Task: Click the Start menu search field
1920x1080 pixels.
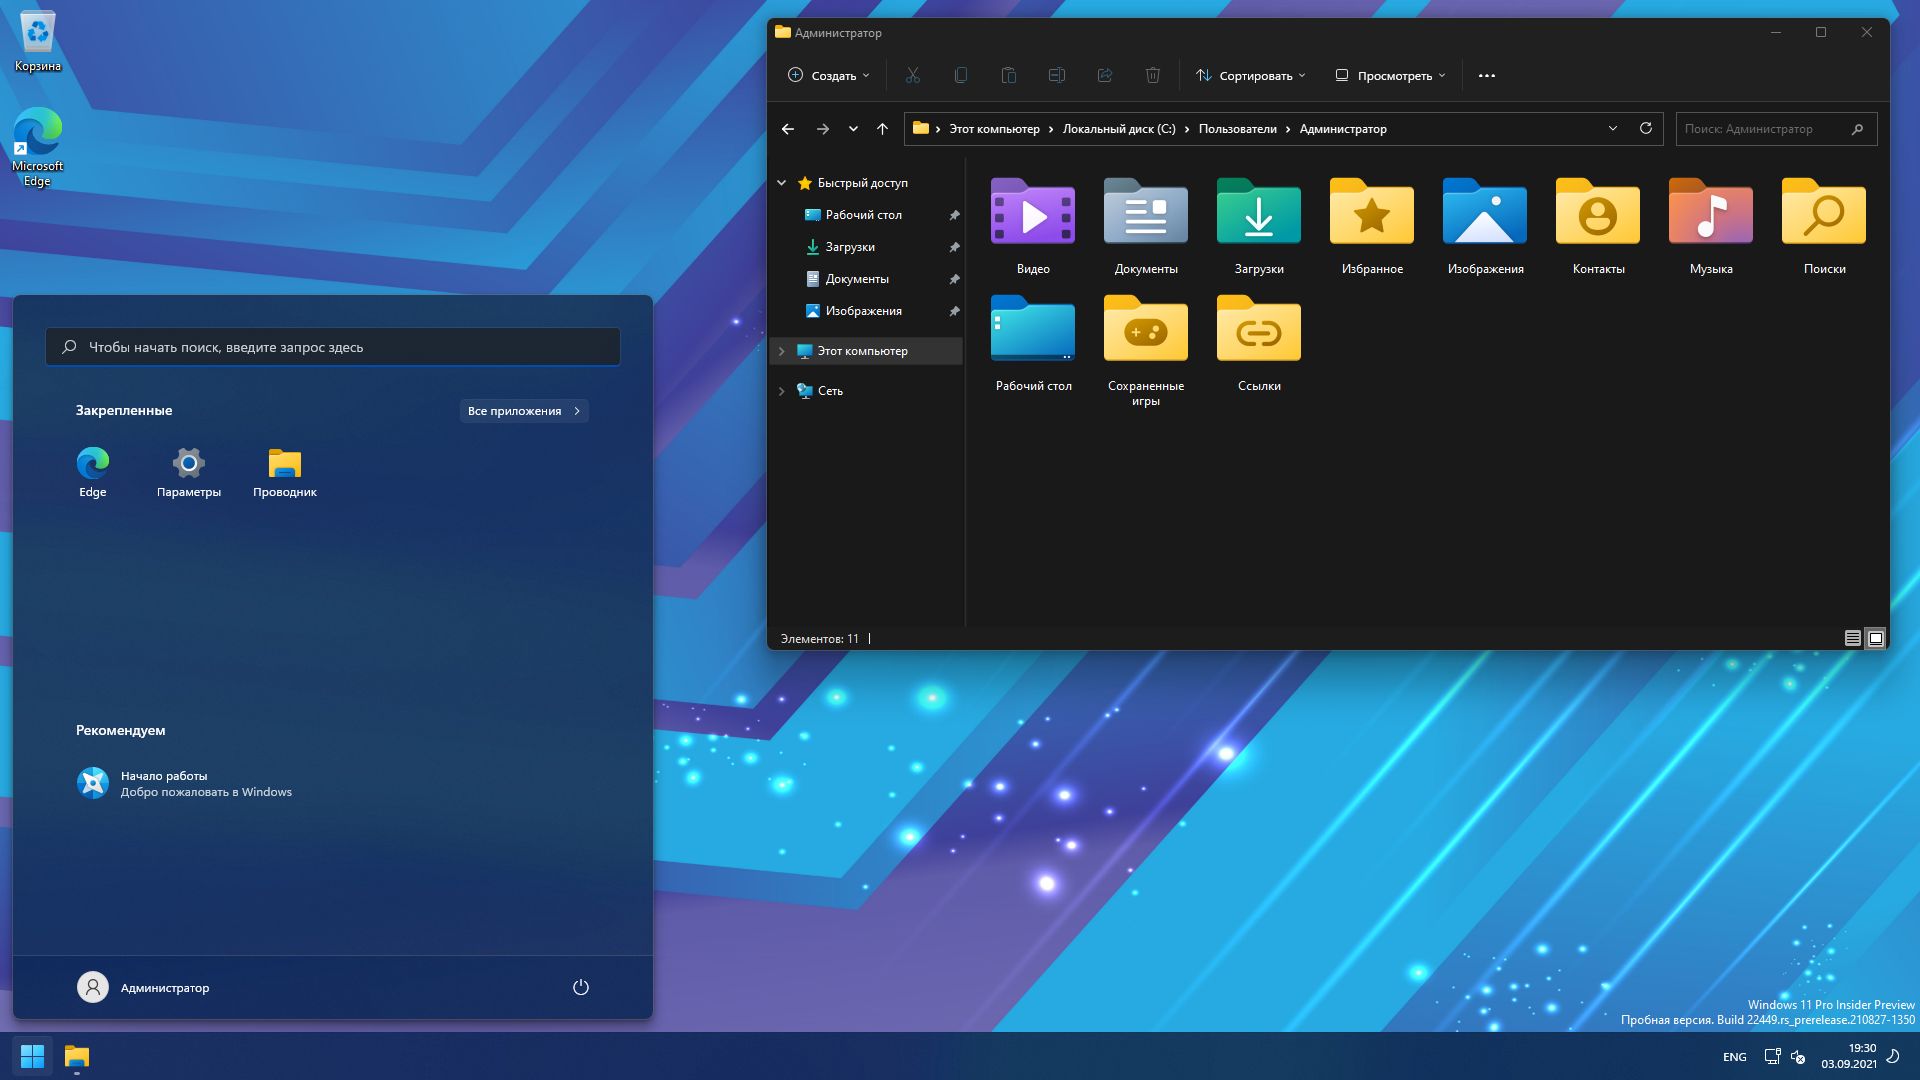Action: (332, 347)
